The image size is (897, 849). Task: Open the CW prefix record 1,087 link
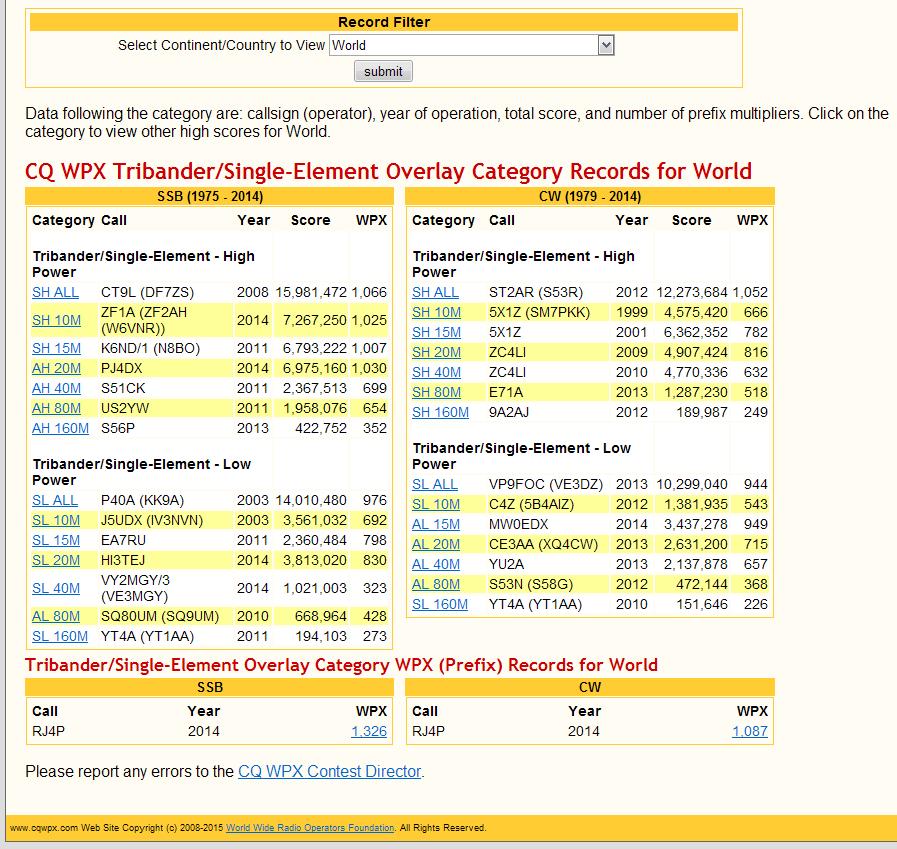(749, 732)
